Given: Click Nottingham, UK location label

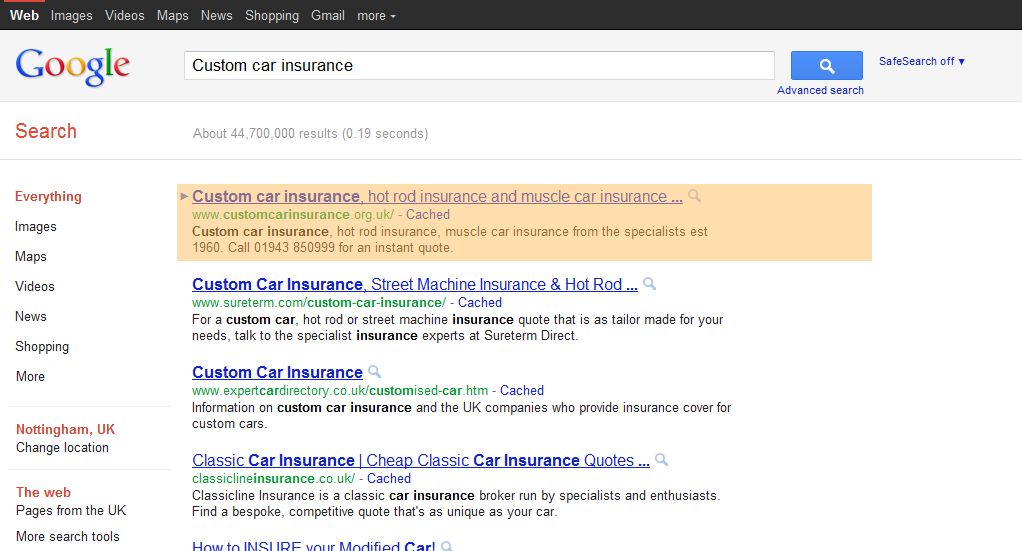Looking at the screenshot, I should point(65,429).
